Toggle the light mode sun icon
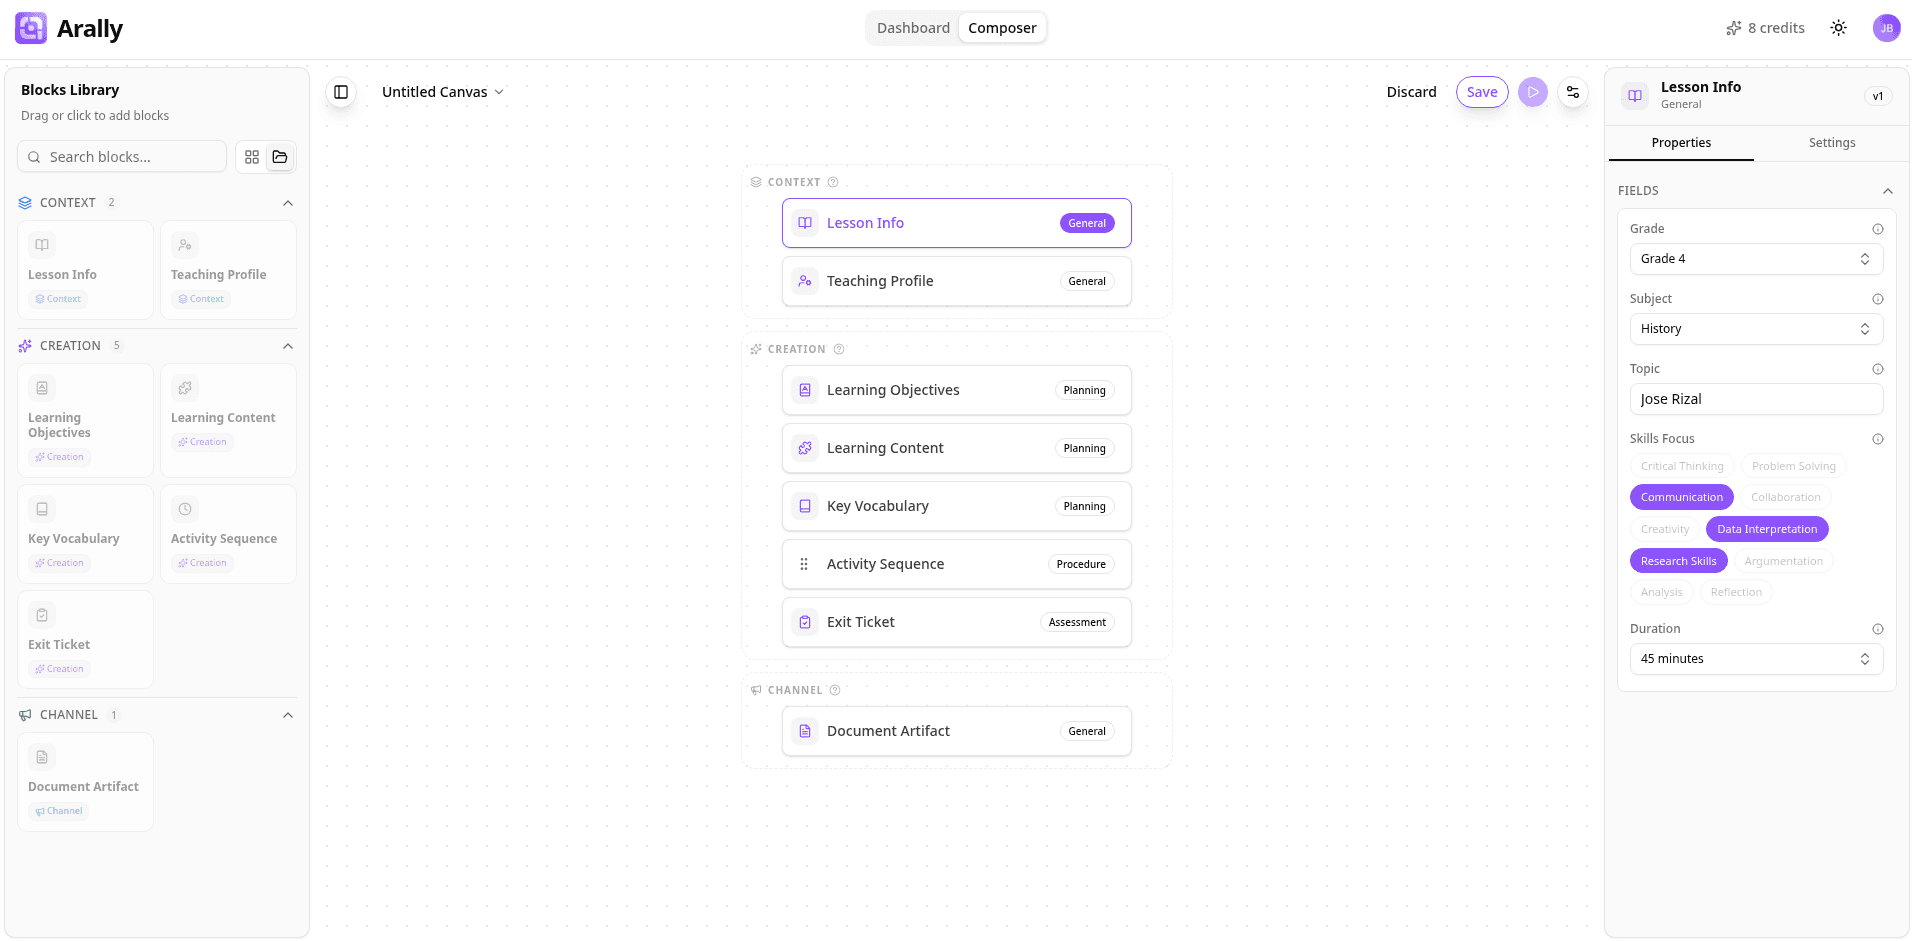Image resolution: width=1912 pixels, height=941 pixels. coord(1839,27)
